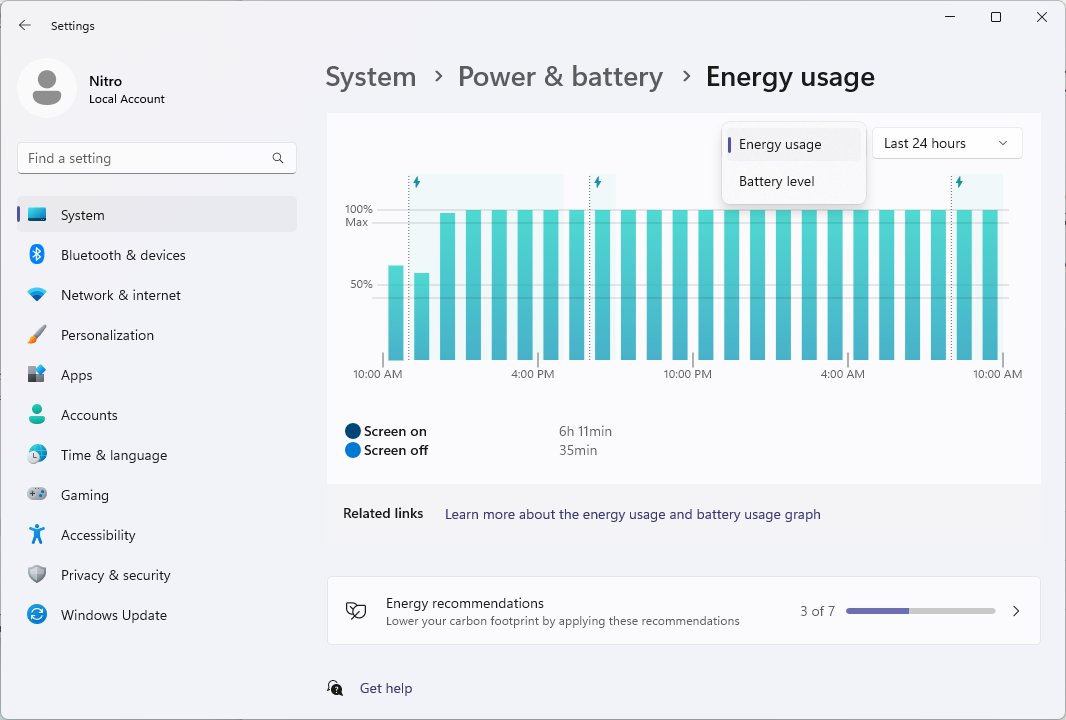Screen dimensions: 1066x720
Task: Click the Time & language globe icon
Action: [x=37, y=454]
